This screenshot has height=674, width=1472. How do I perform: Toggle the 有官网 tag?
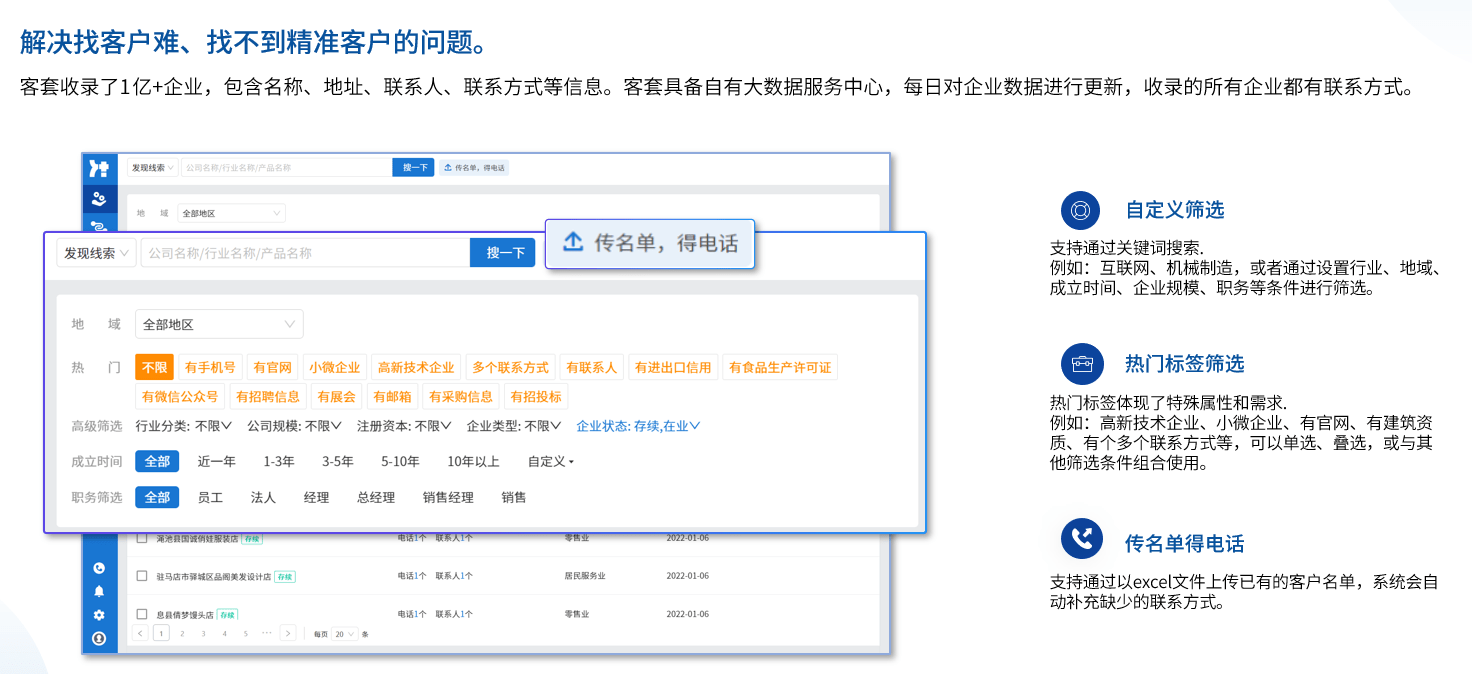(272, 367)
